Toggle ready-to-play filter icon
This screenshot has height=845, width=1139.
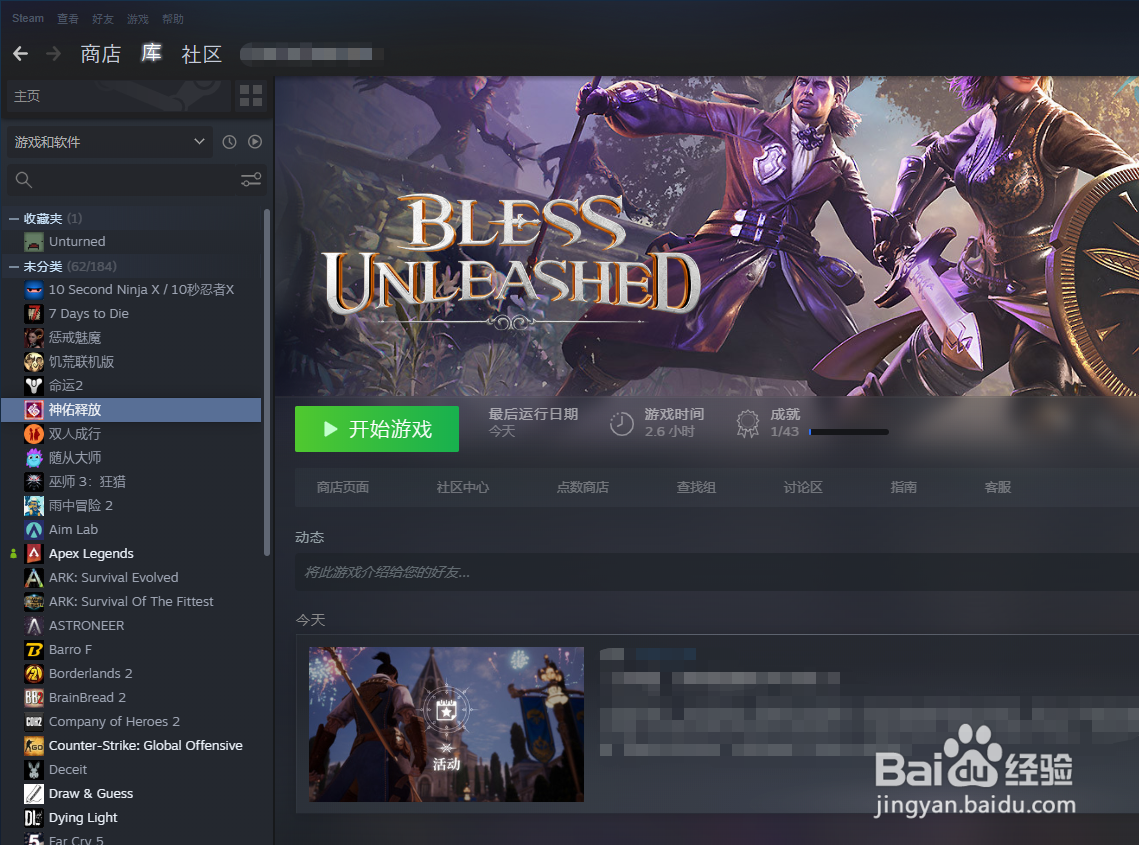(x=254, y=142)
